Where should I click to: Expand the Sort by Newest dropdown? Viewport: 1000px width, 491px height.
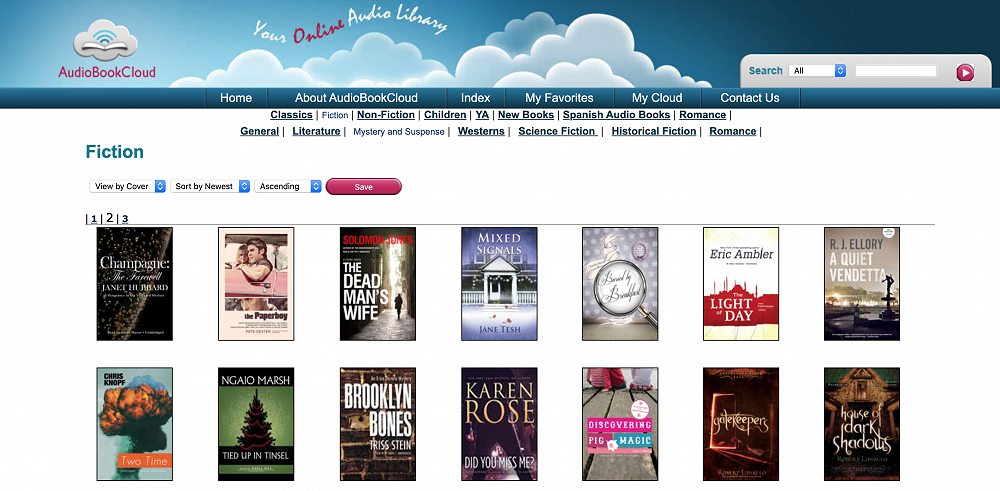(210, 186)
